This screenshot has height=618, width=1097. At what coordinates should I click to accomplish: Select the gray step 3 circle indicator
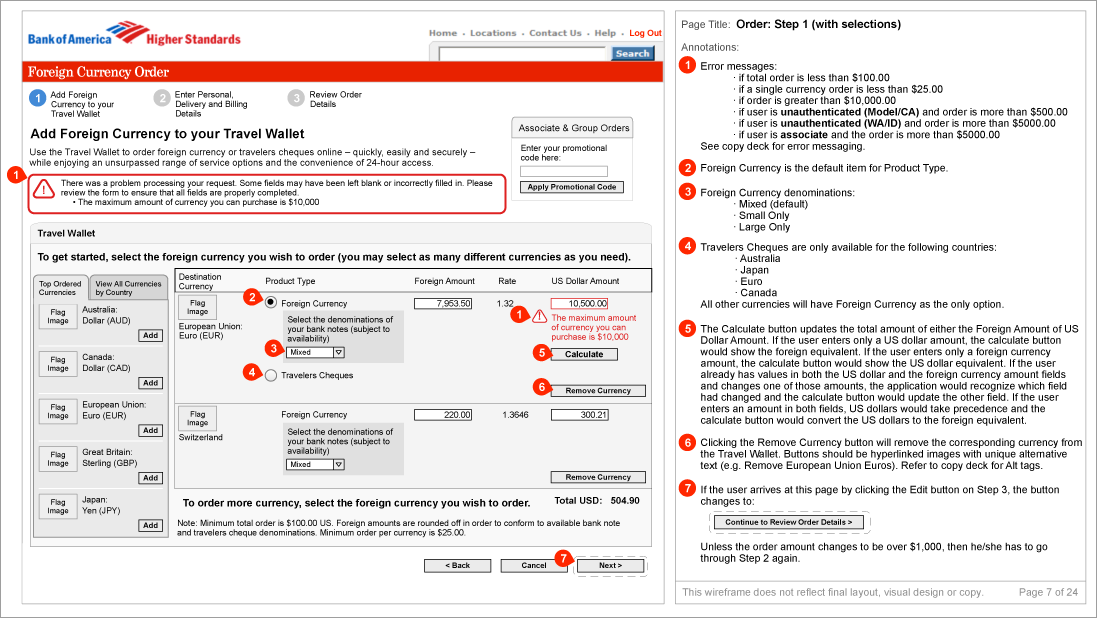[296, 98]
